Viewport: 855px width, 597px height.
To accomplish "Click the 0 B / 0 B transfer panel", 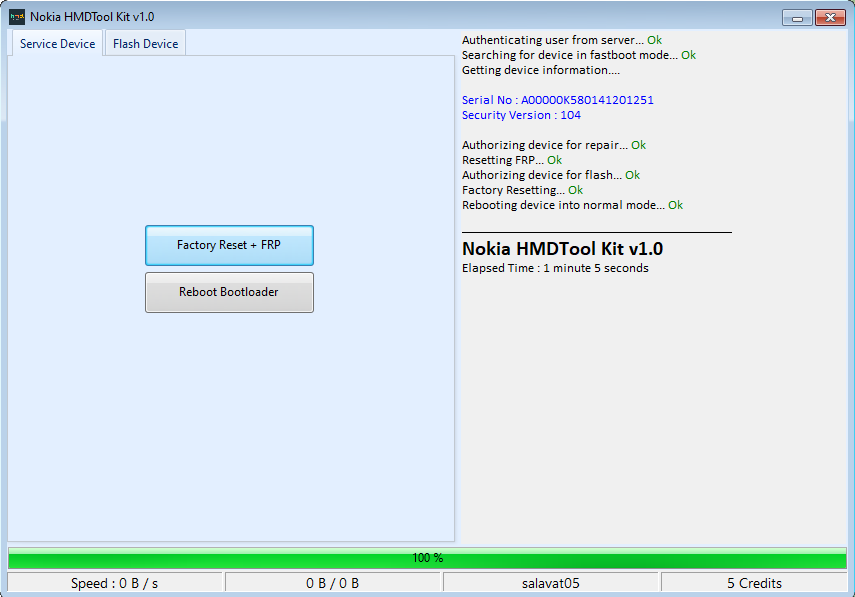I will point(333,583).
